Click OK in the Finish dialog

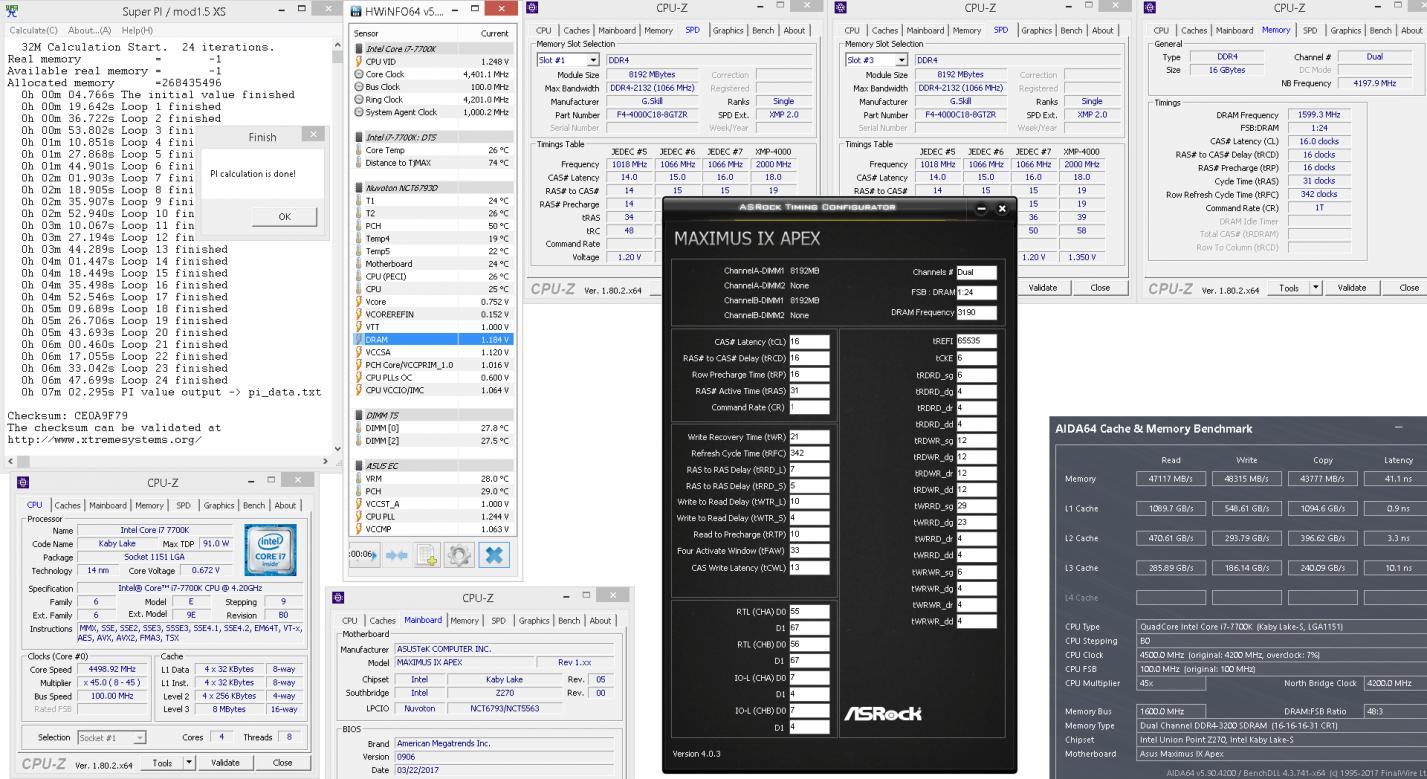point(283,216)
